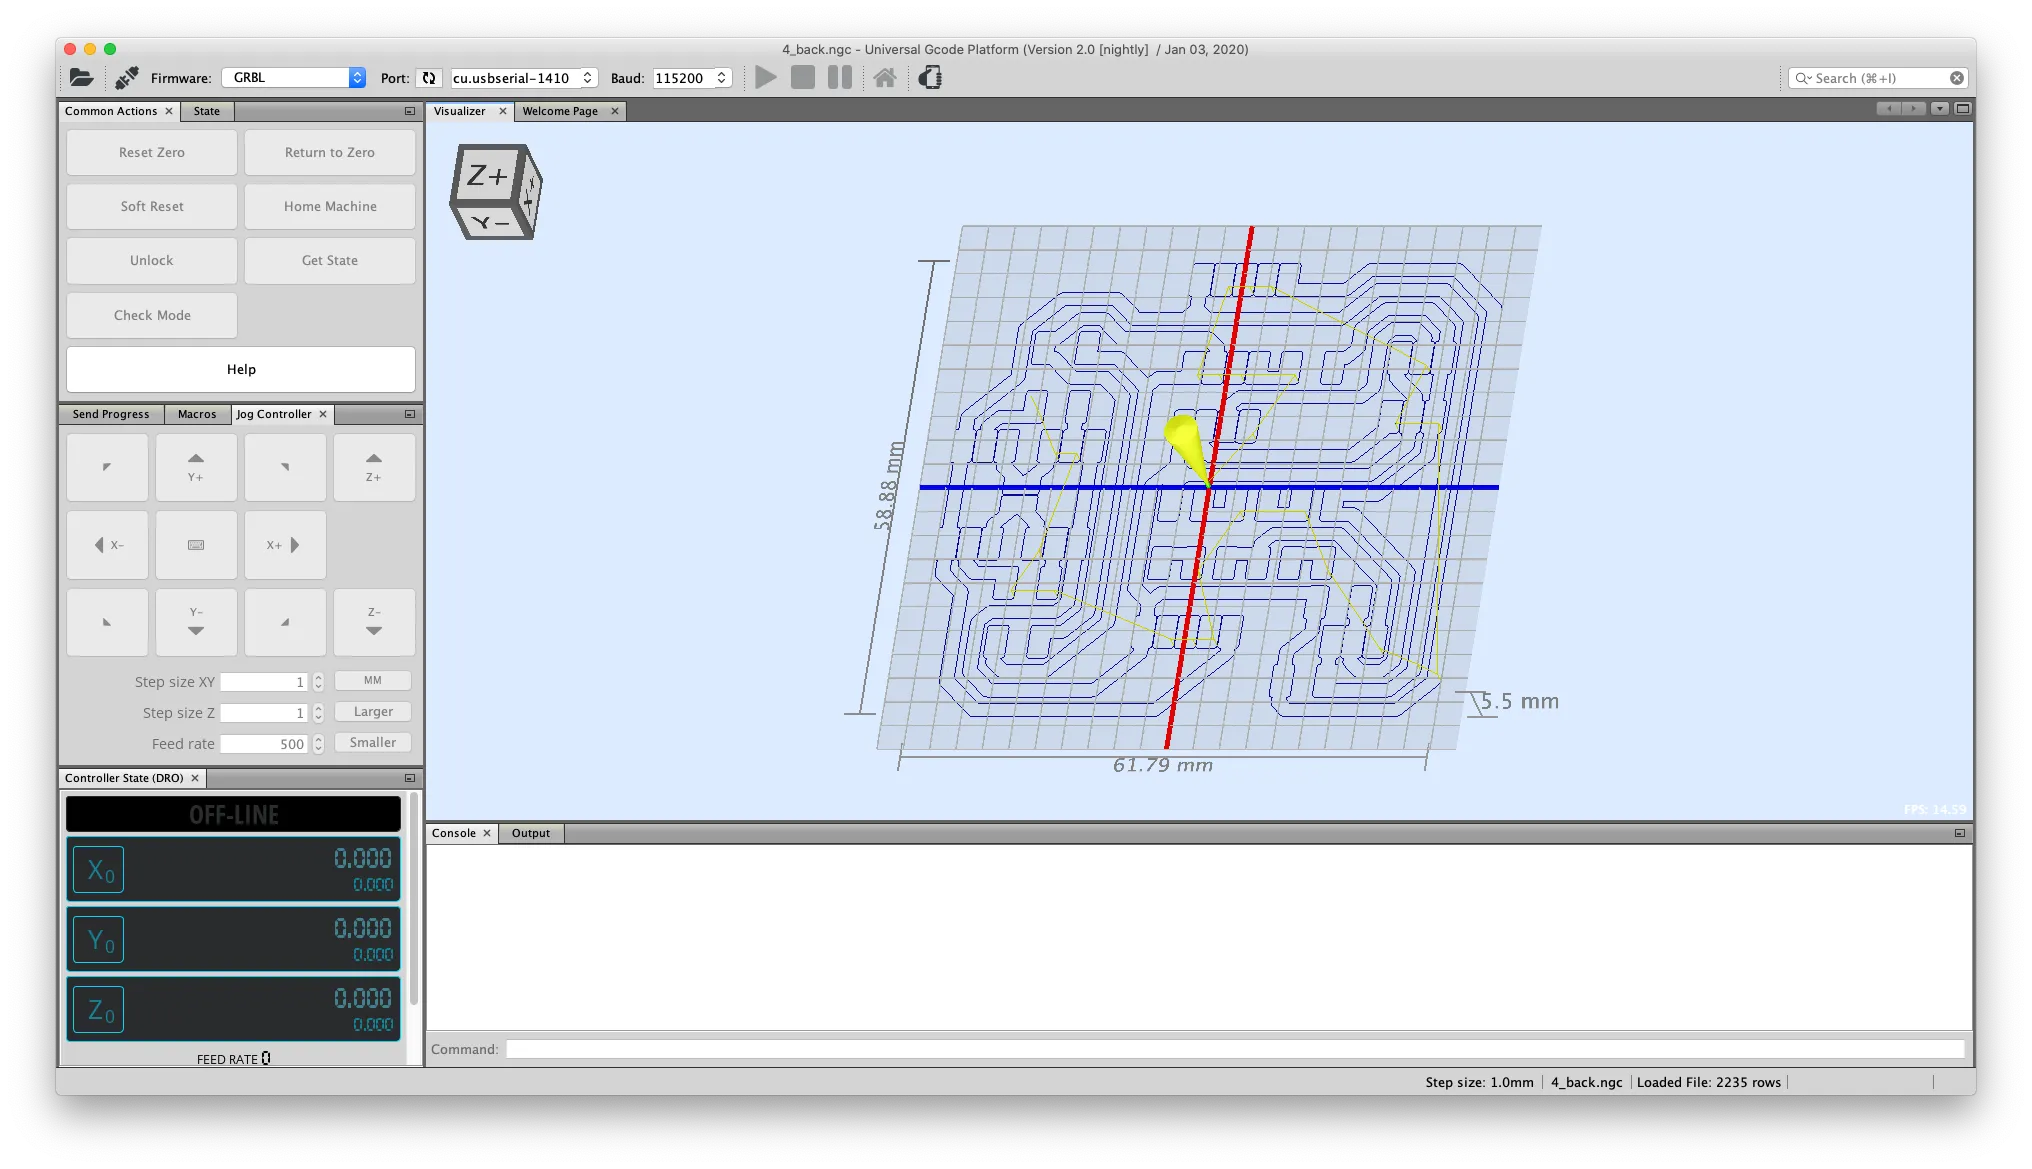Click the Help button

241,369
